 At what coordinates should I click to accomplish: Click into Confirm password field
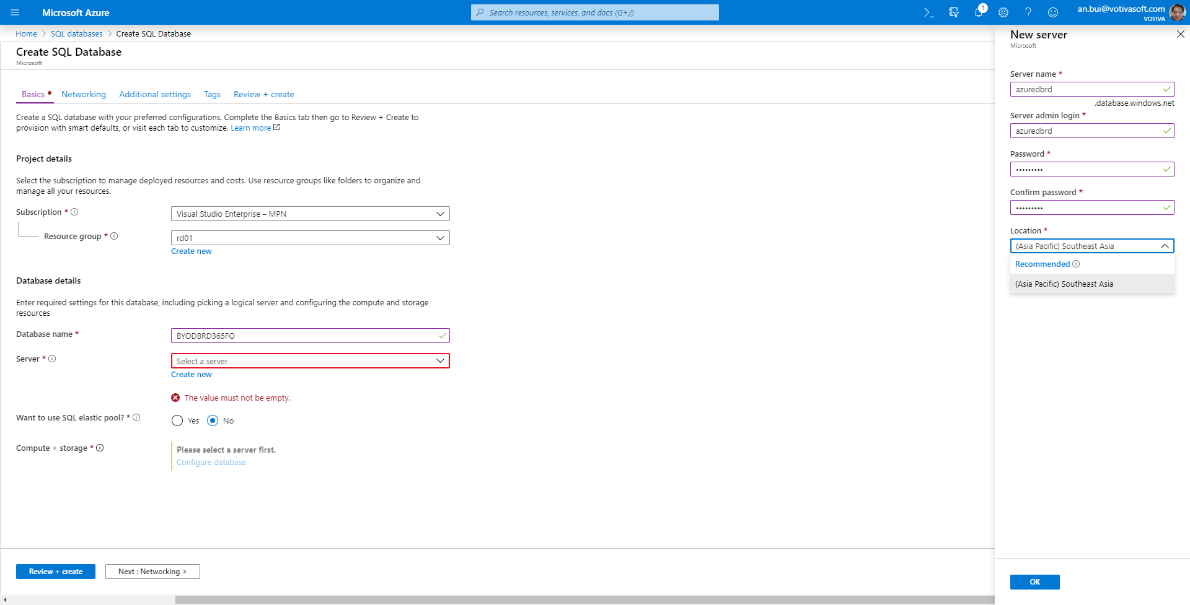pos(1092,207)
